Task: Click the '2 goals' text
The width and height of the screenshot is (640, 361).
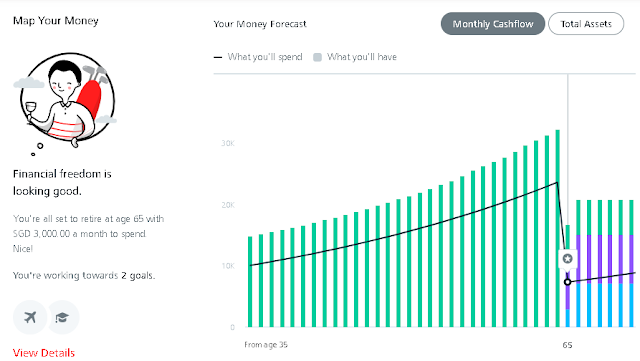Action: [x=138, y=276]
